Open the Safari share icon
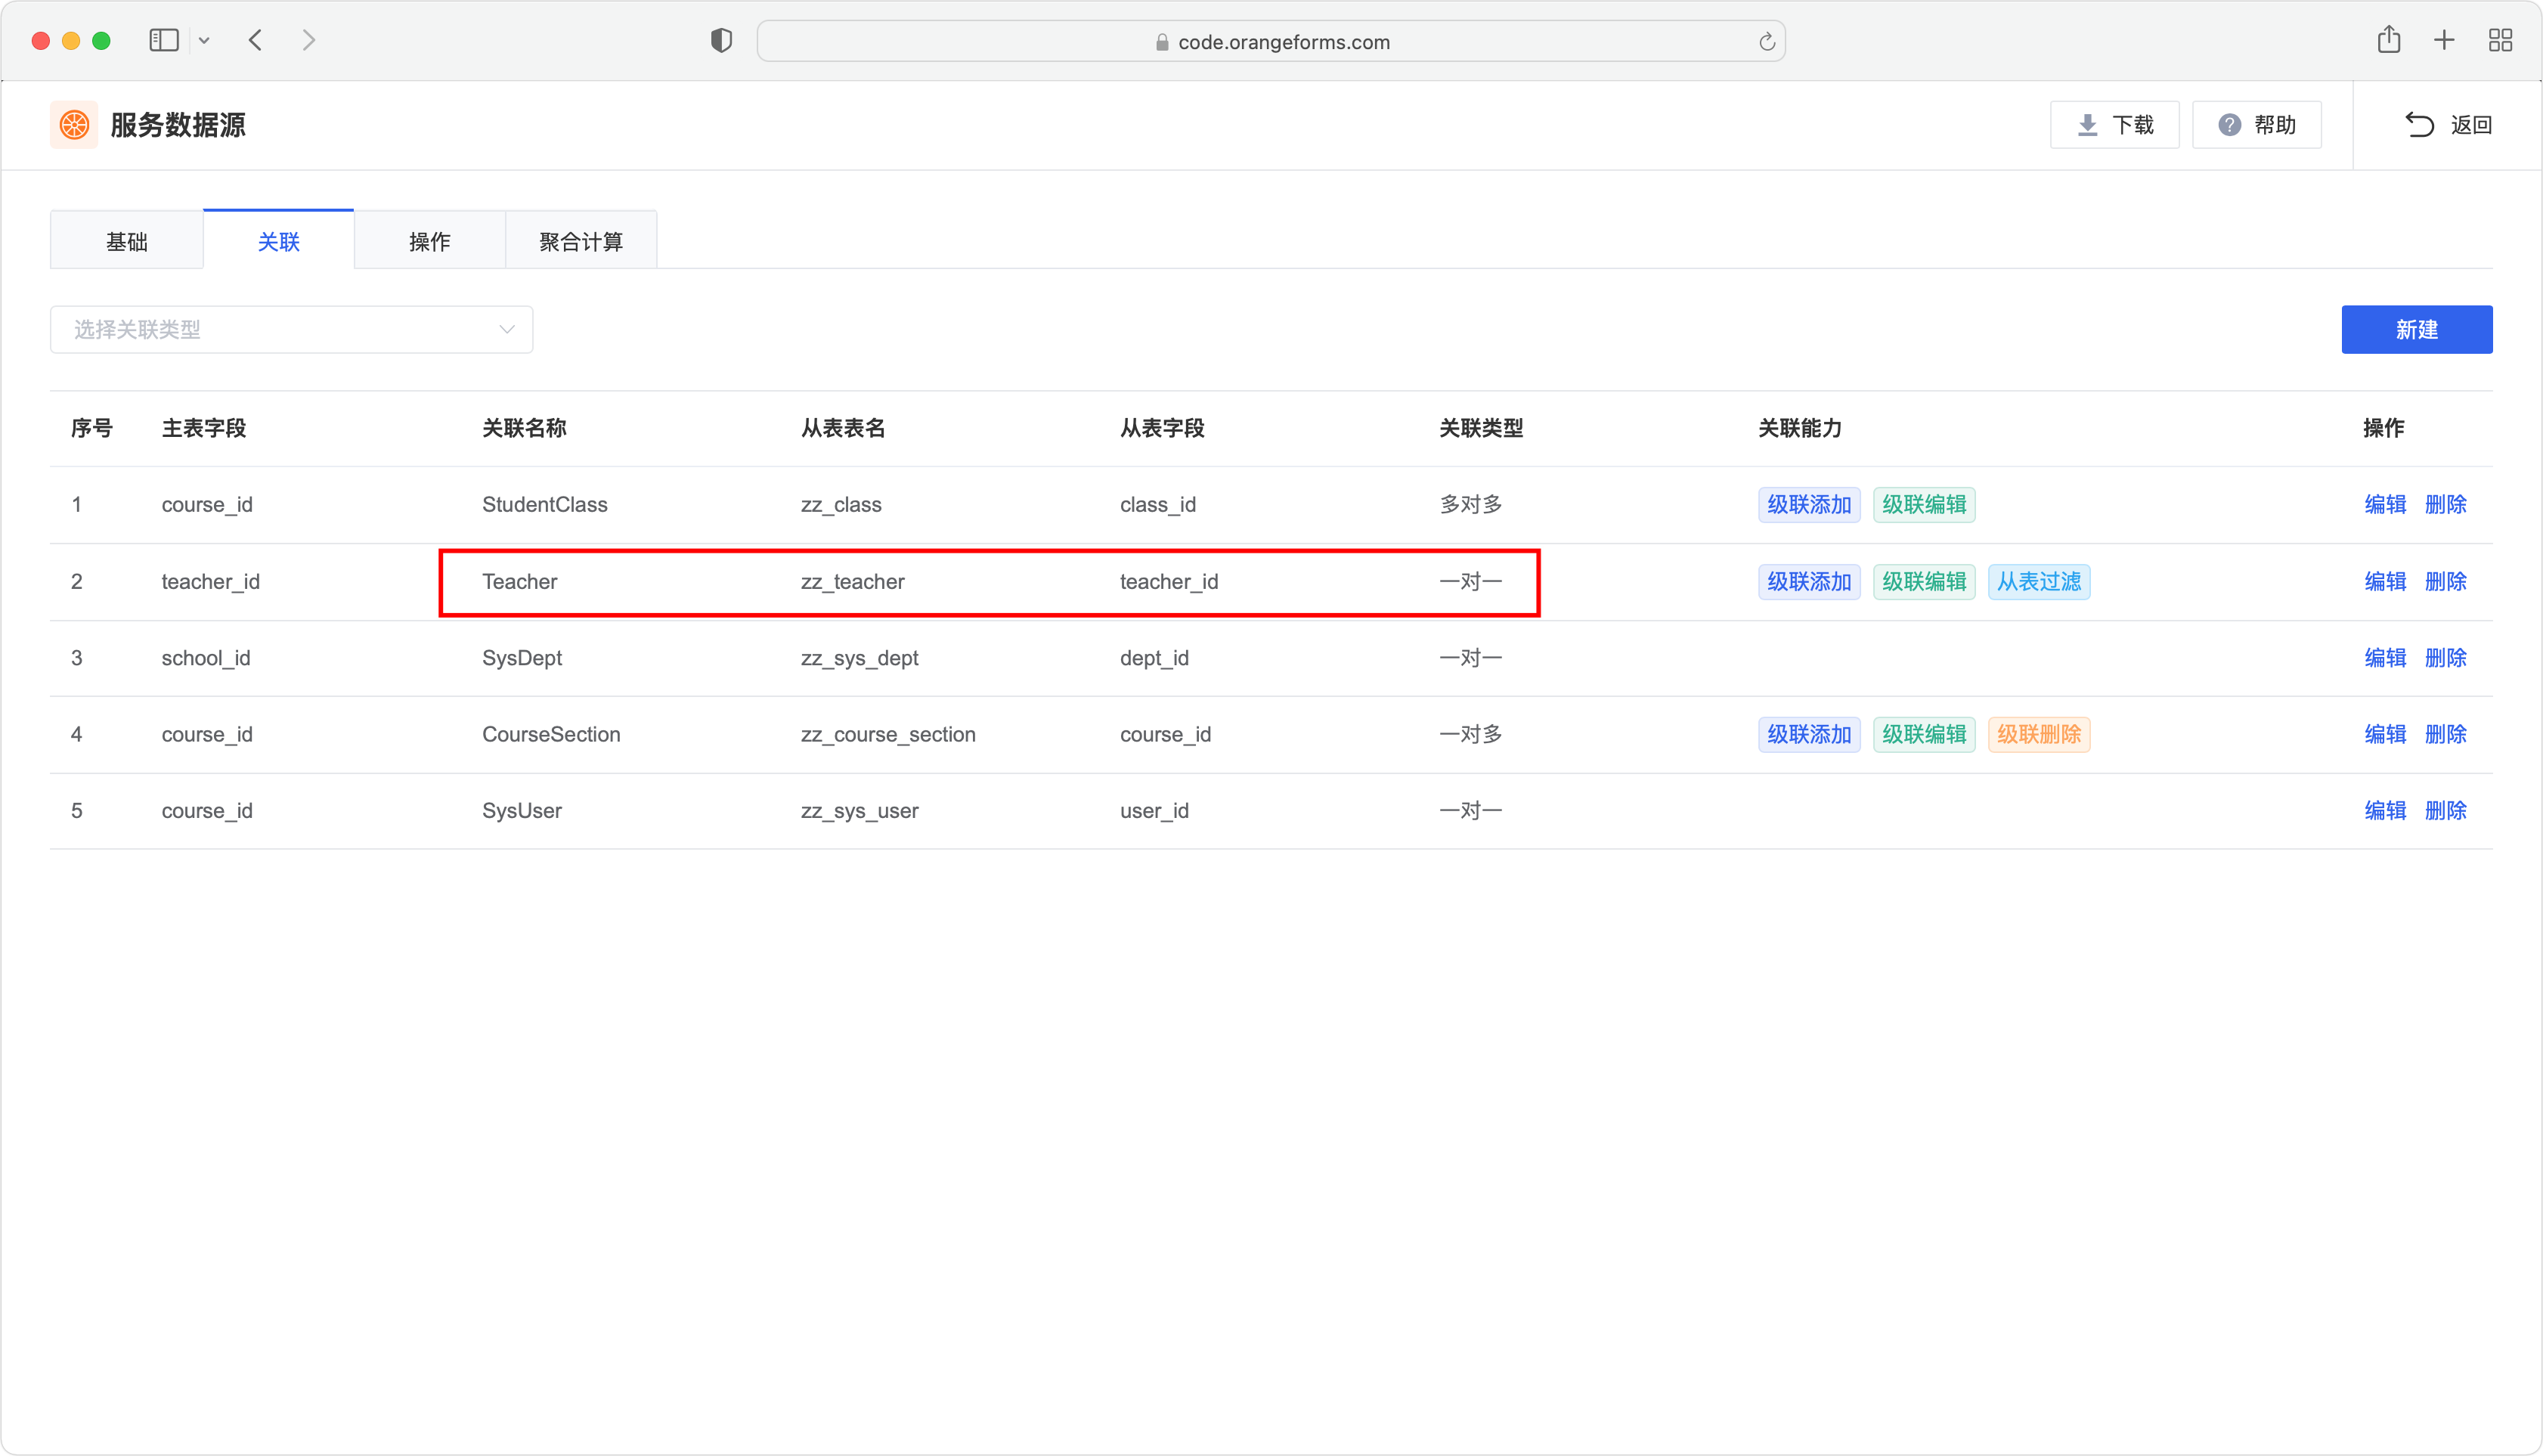2543x1456 pixels. (2389, 40)
